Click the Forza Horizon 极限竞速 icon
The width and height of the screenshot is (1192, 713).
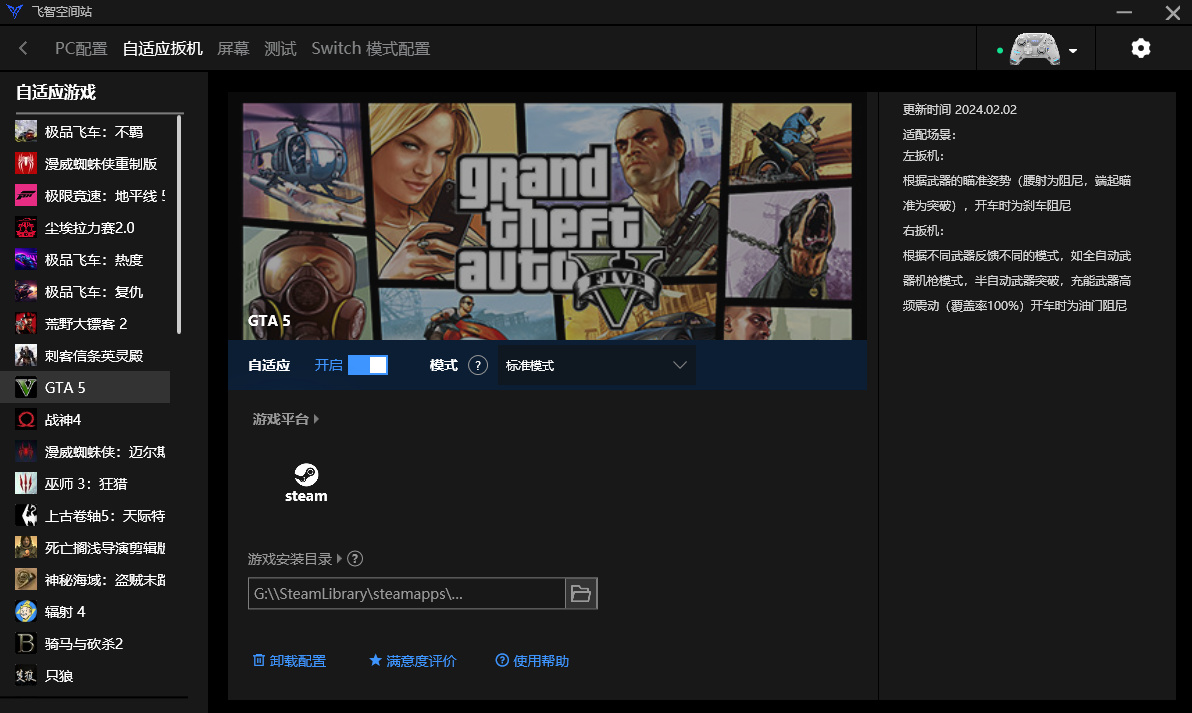[x=26, y=195]
